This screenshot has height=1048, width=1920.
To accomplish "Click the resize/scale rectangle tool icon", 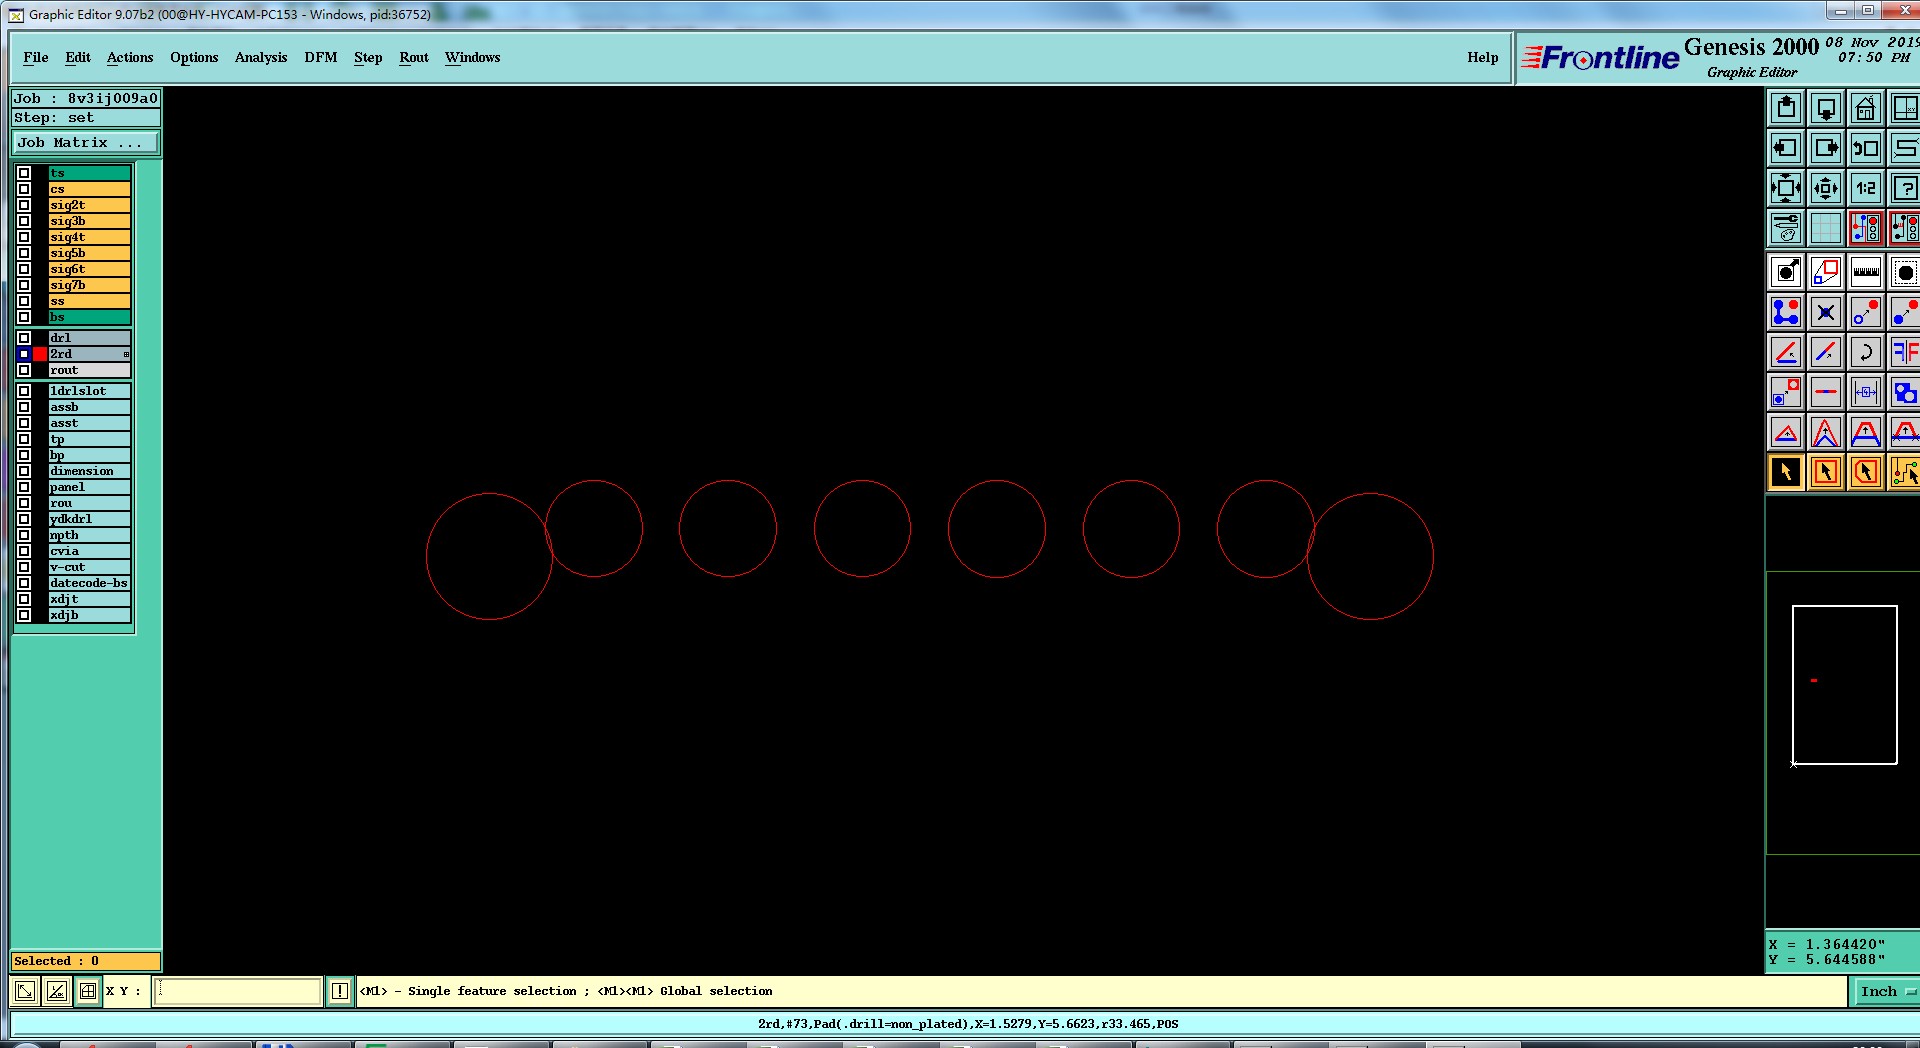I will (x=1826, y=272).
